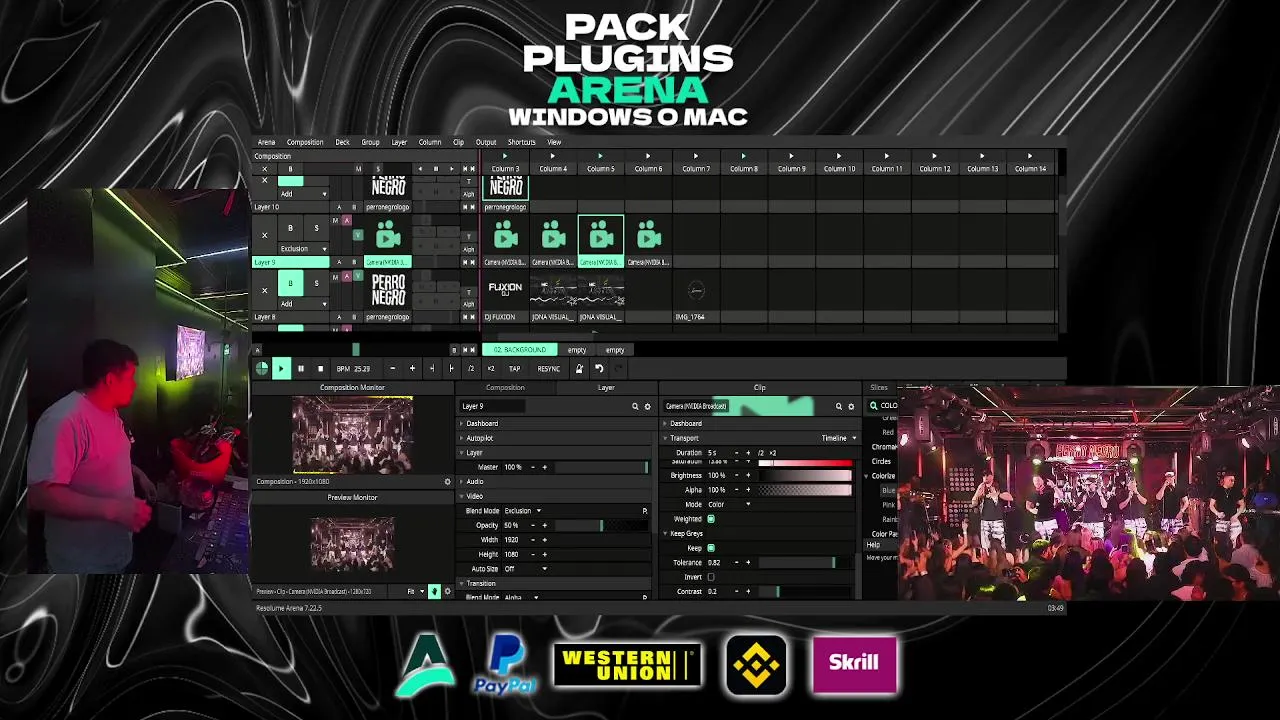
Task: Open the Arena menu
Action: [266, 142]
